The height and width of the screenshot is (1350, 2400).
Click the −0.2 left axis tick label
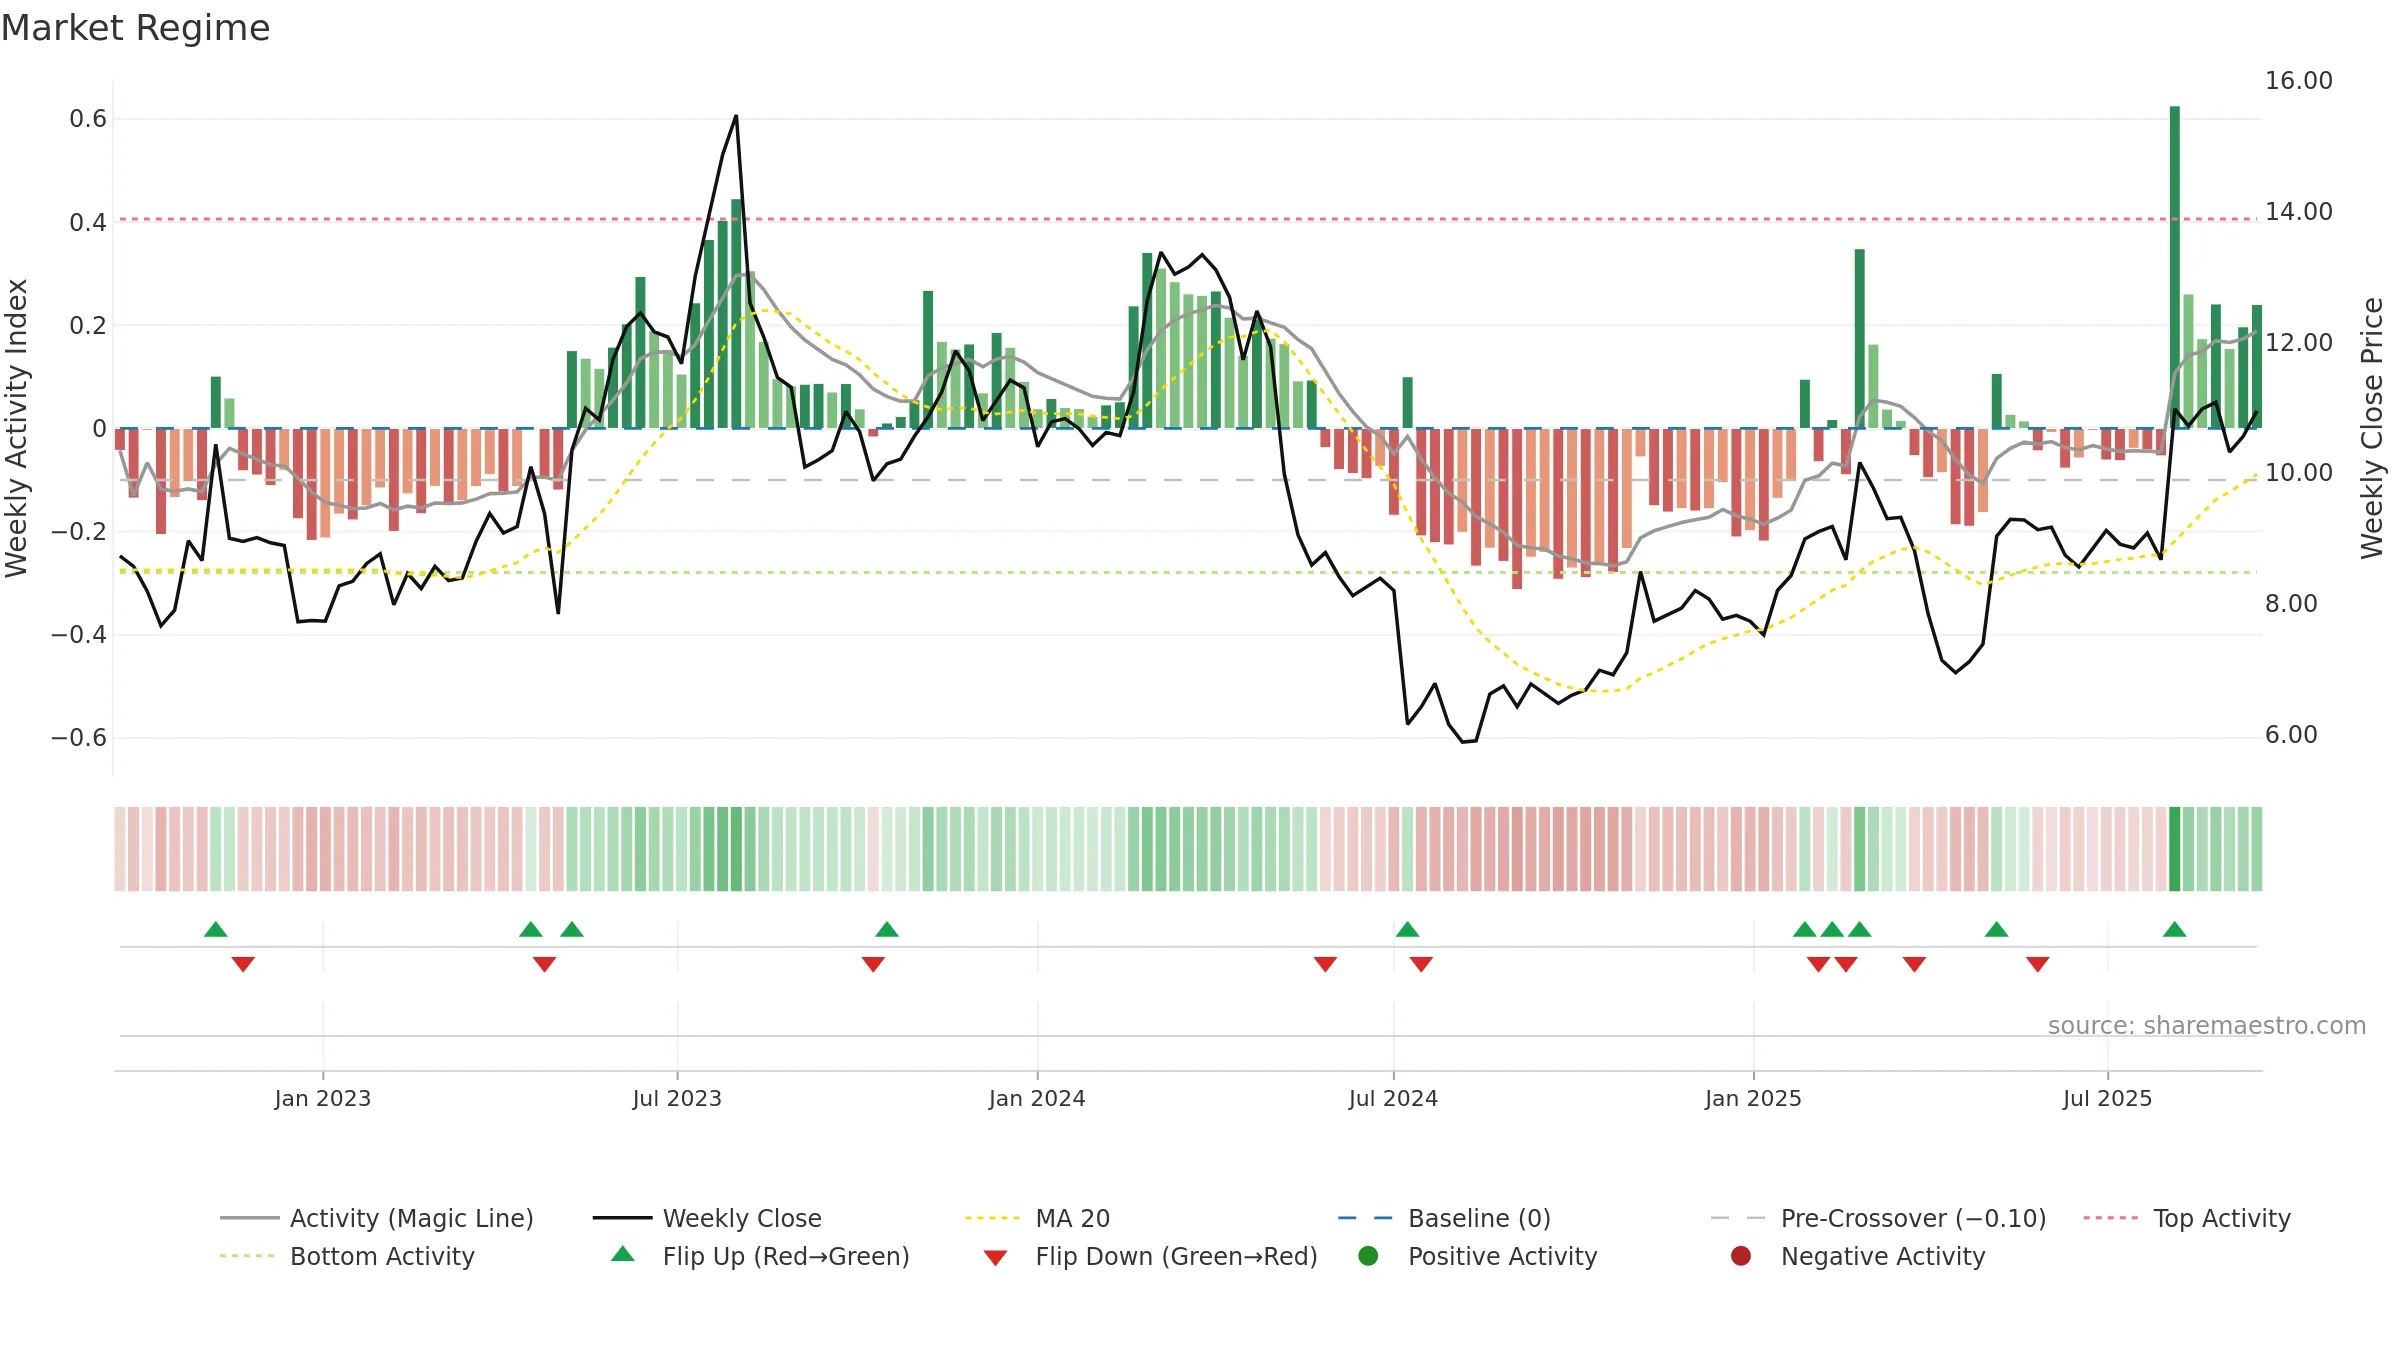tap(79, 531)
